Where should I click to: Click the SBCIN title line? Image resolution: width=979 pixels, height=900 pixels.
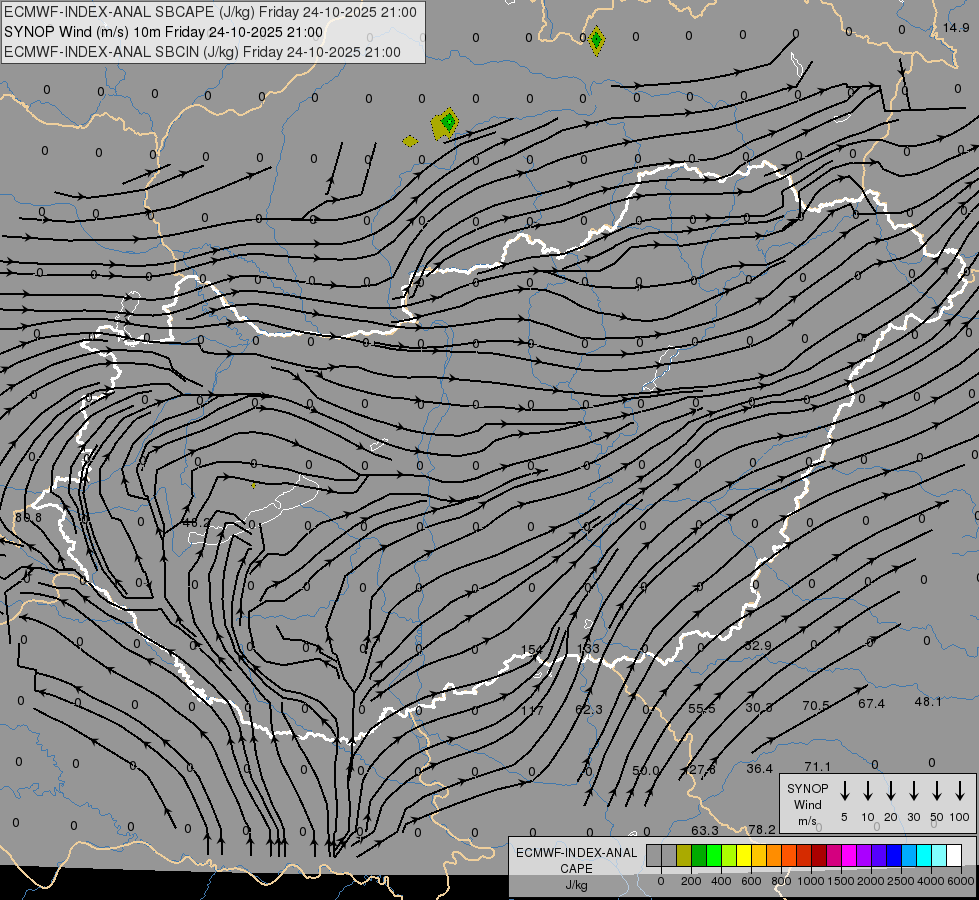click(202, 52)
